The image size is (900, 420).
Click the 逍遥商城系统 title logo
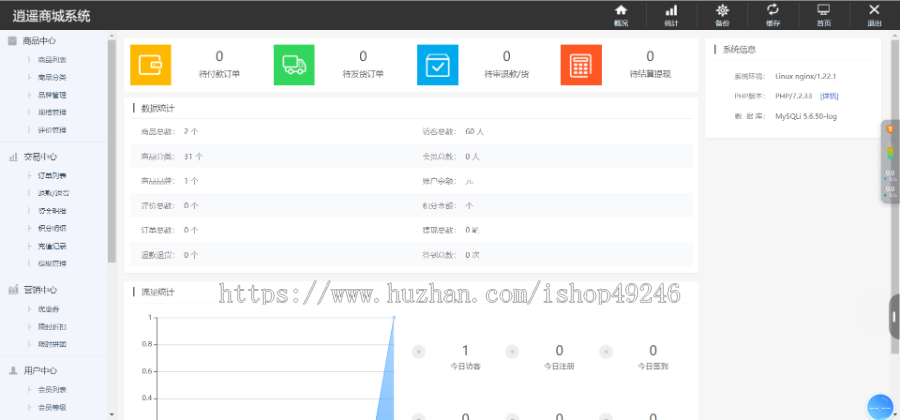pyautogui.click(x=51, y=15)
